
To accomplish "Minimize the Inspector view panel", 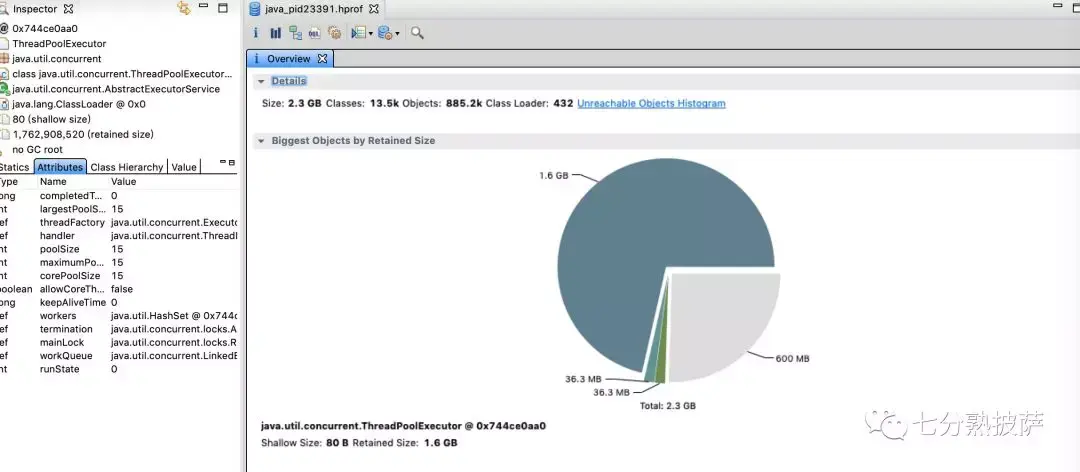I will [203, 6].
